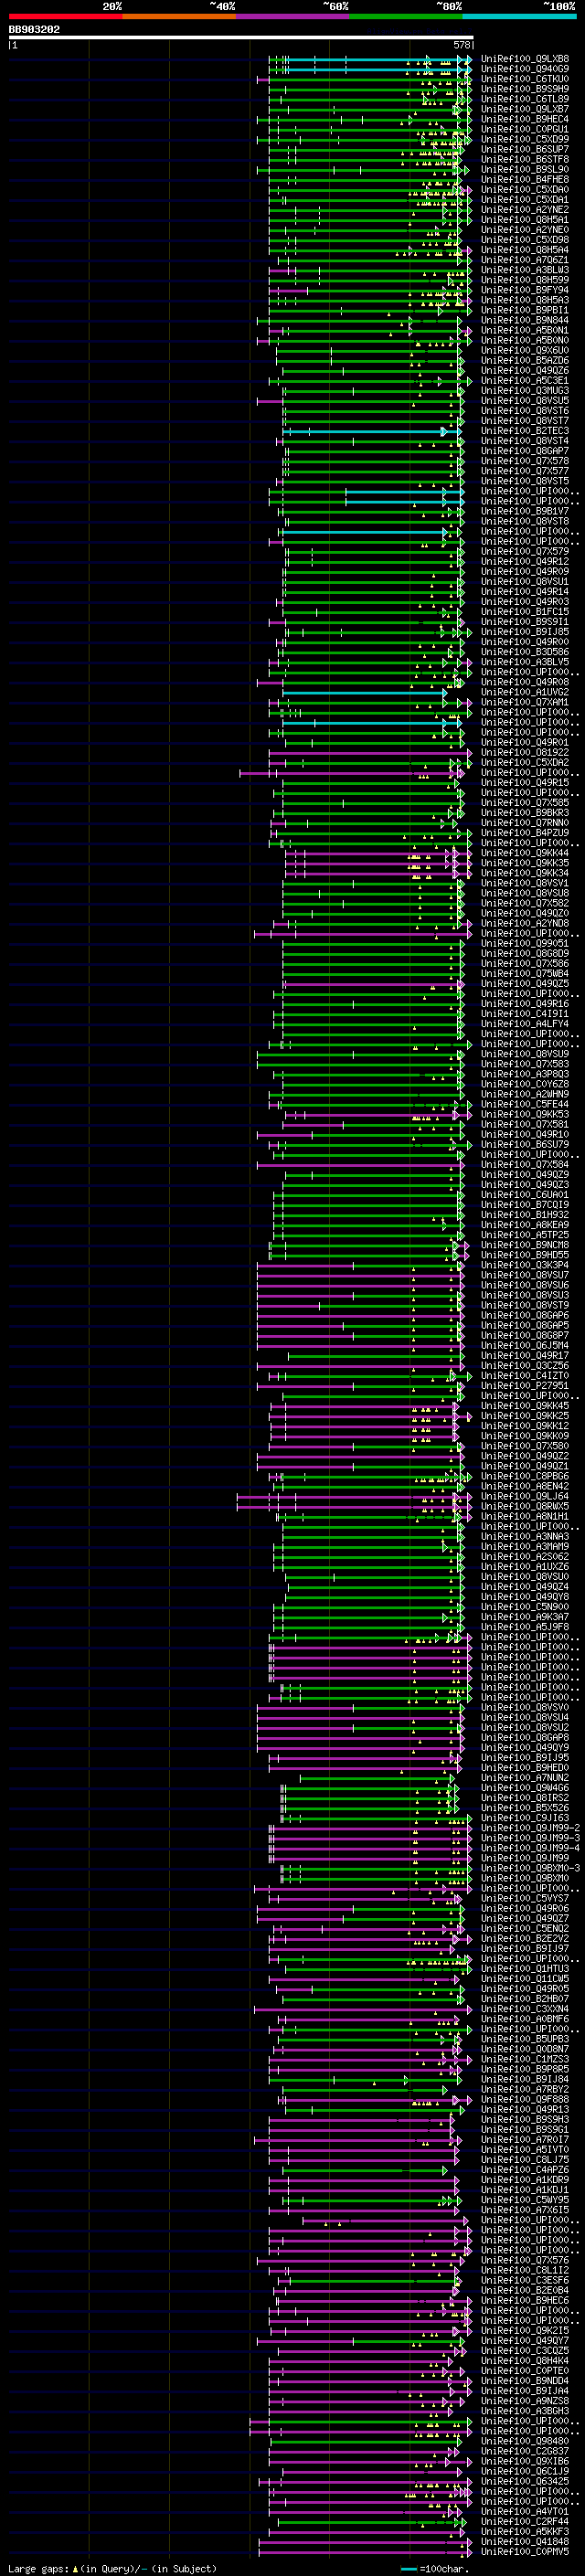Viewport: 585px width, 2576px height.
Task: Select the UniRef100_B9B1V7 label
Action: point(525,511)
